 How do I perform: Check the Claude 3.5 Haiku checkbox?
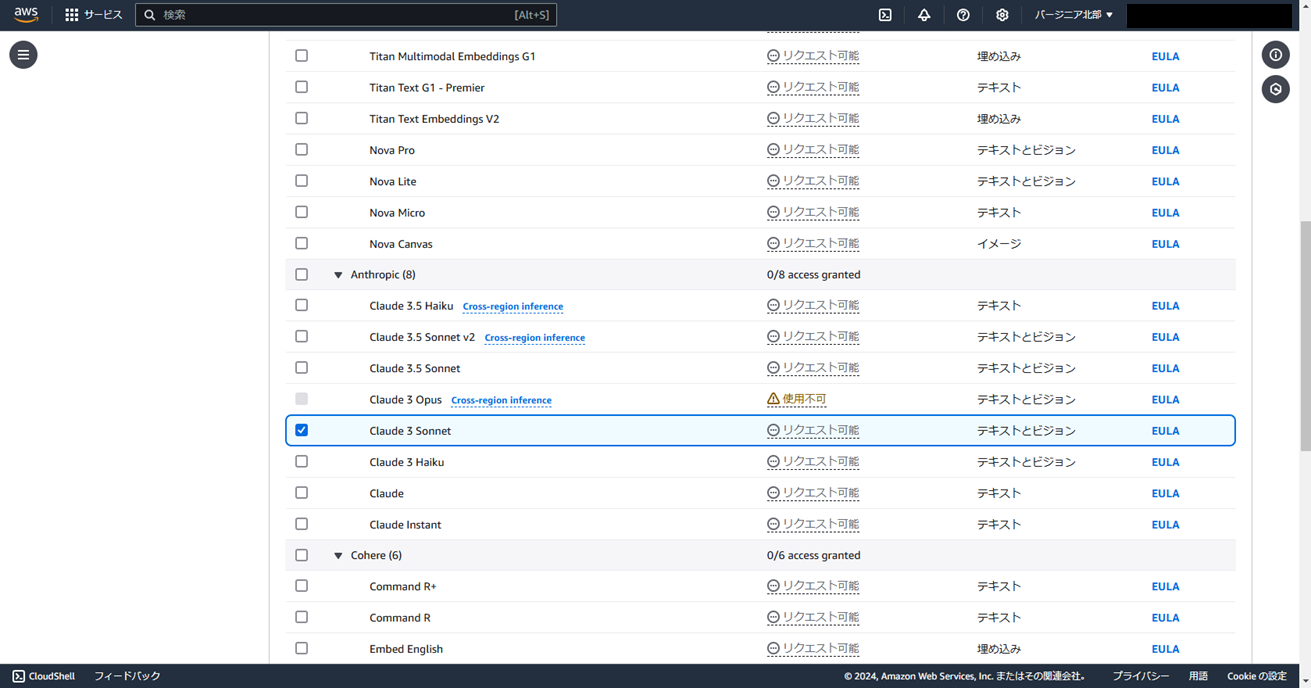pyautogui.click(x=301, y=306)
